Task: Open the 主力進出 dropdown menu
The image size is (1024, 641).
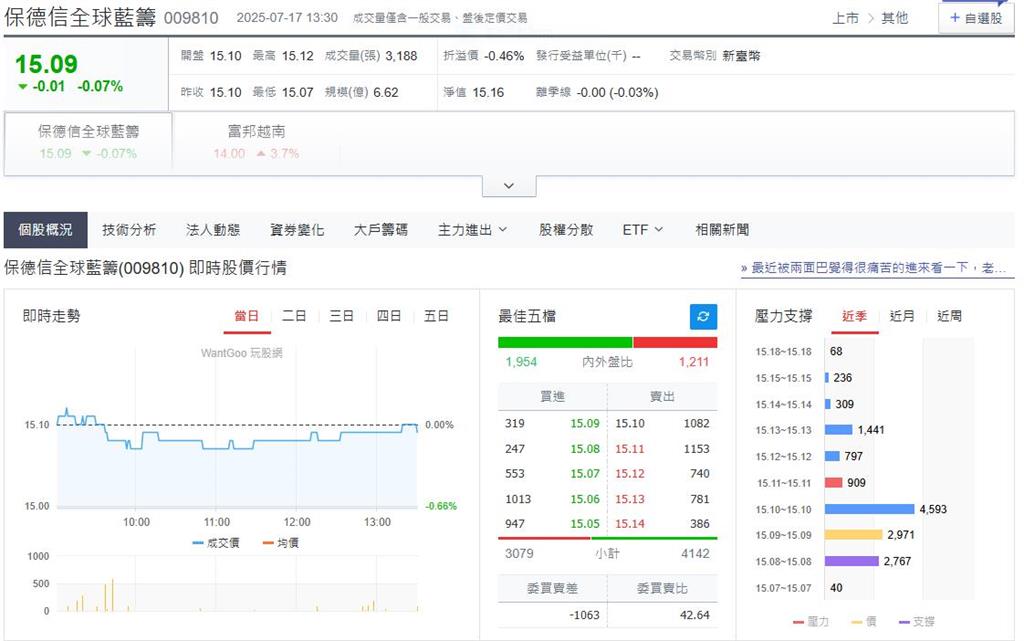Action: coord(472,230)
